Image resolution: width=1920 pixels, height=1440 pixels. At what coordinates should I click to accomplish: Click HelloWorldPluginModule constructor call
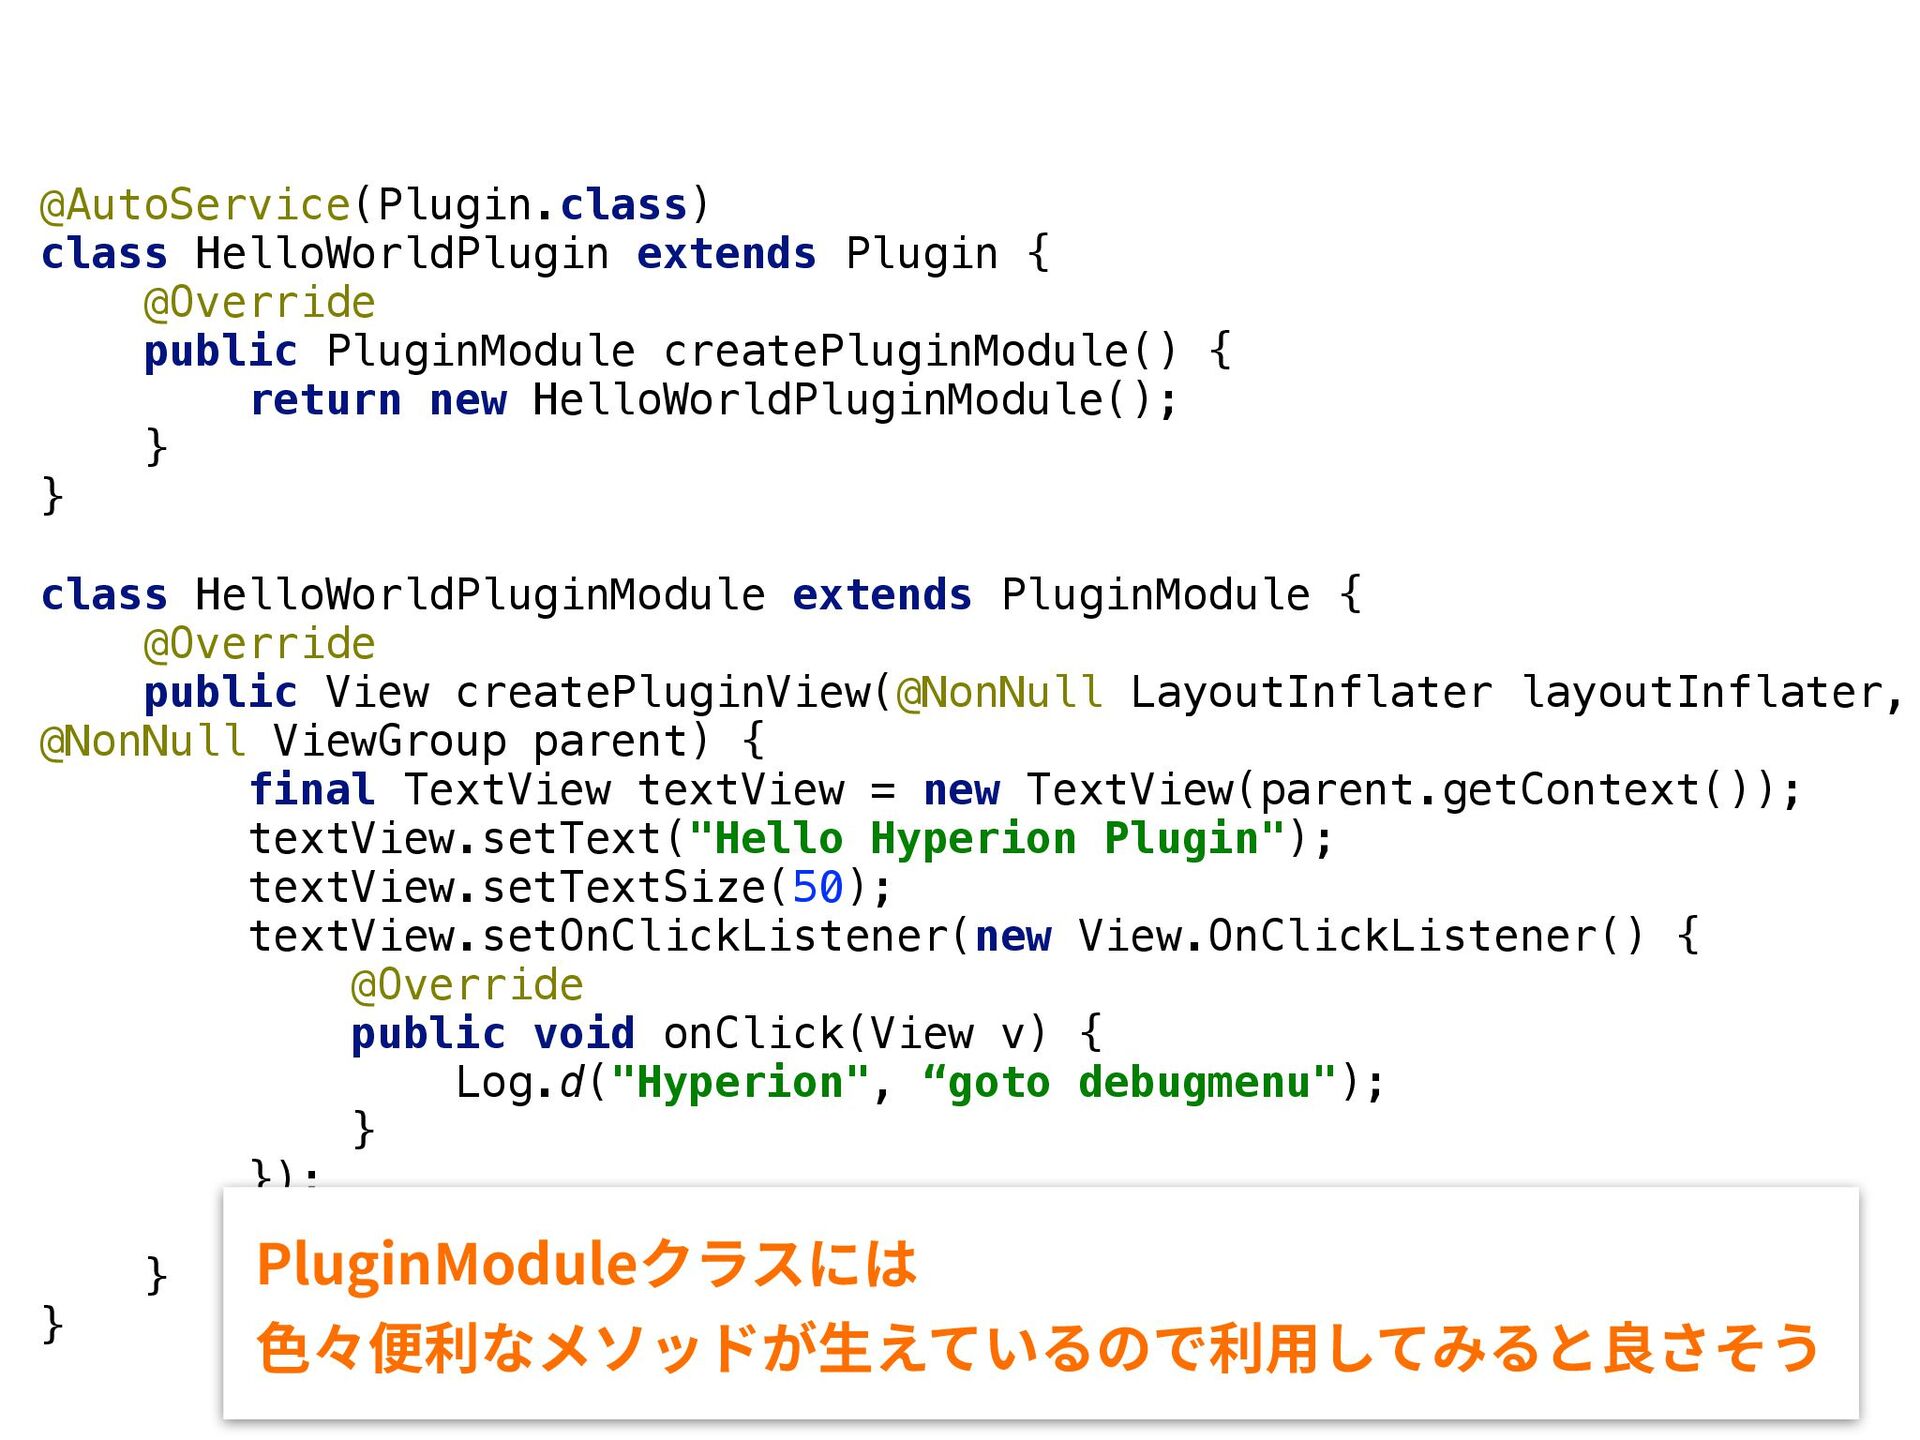[817, 400]
